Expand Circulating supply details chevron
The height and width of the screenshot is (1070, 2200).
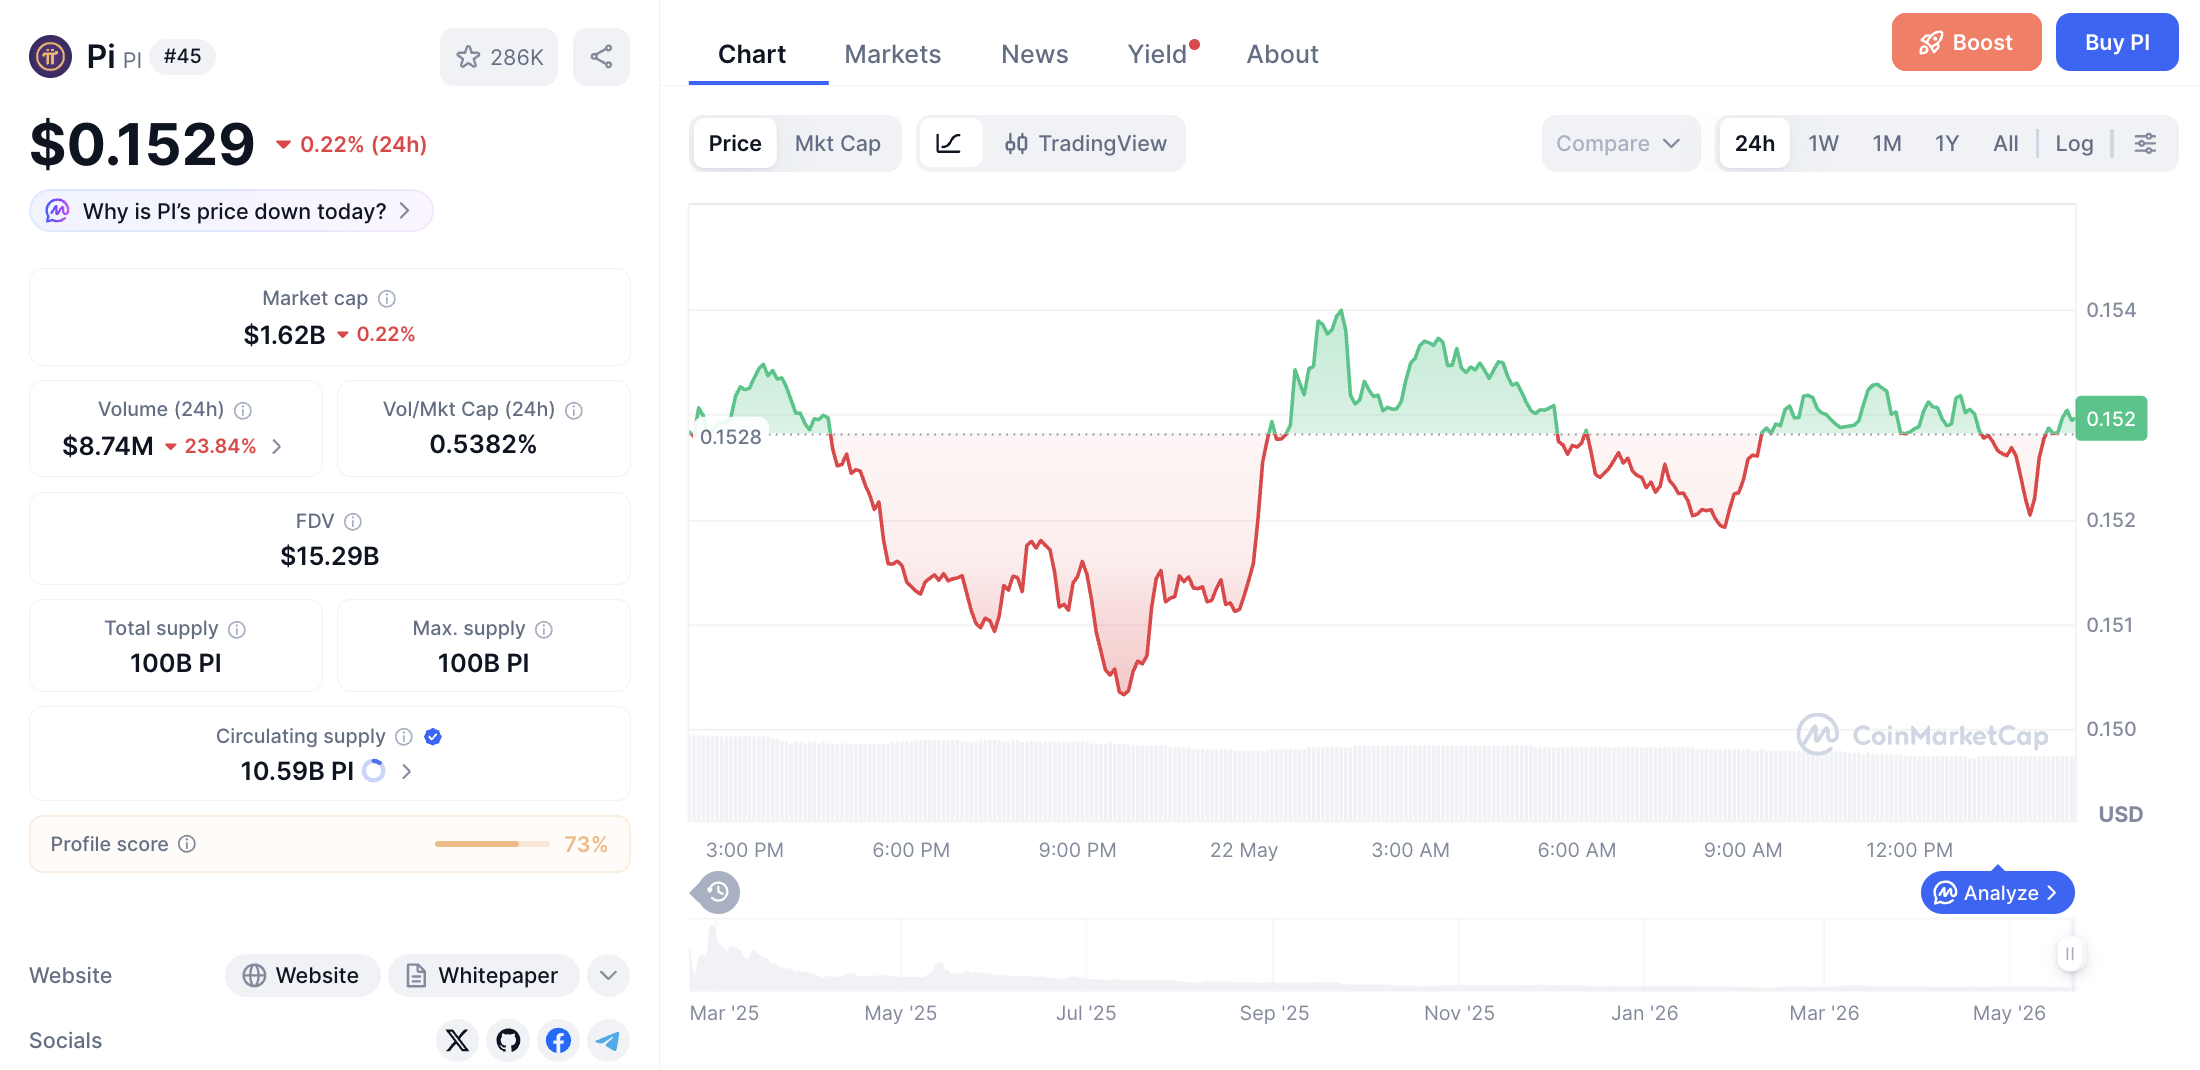point(406,771)
